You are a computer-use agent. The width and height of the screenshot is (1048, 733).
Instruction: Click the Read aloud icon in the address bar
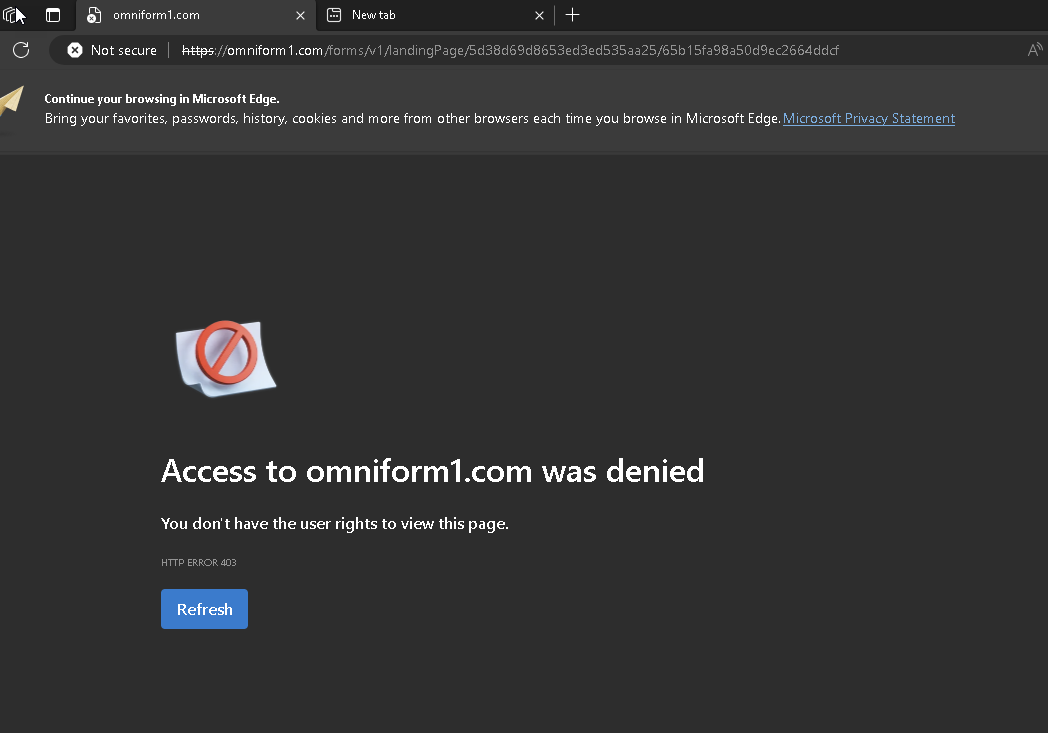[1035, 50]
